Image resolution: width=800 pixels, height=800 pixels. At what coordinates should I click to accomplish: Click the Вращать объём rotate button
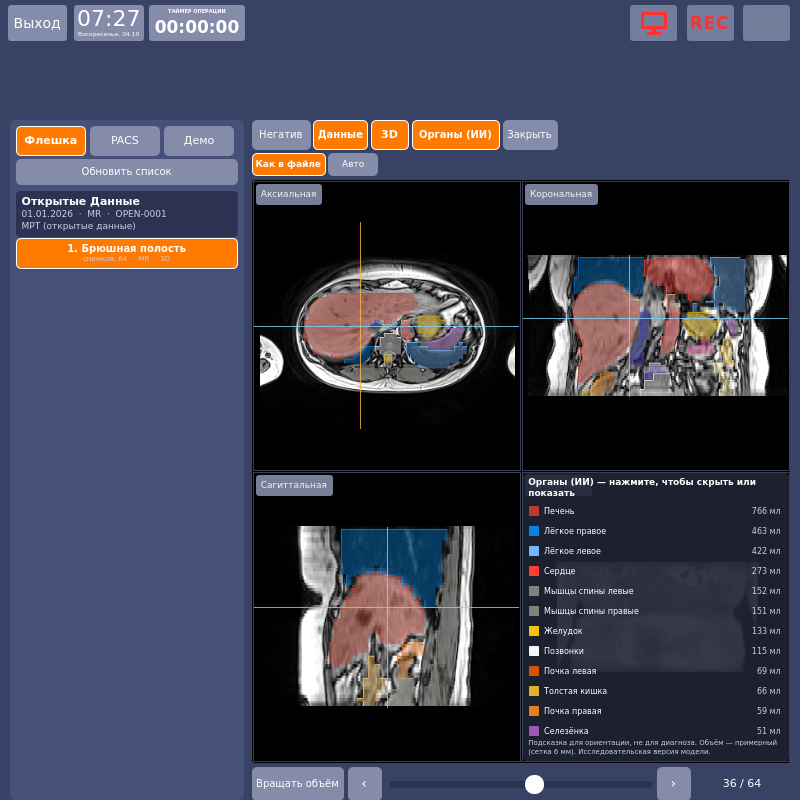(x=297, y=783)
